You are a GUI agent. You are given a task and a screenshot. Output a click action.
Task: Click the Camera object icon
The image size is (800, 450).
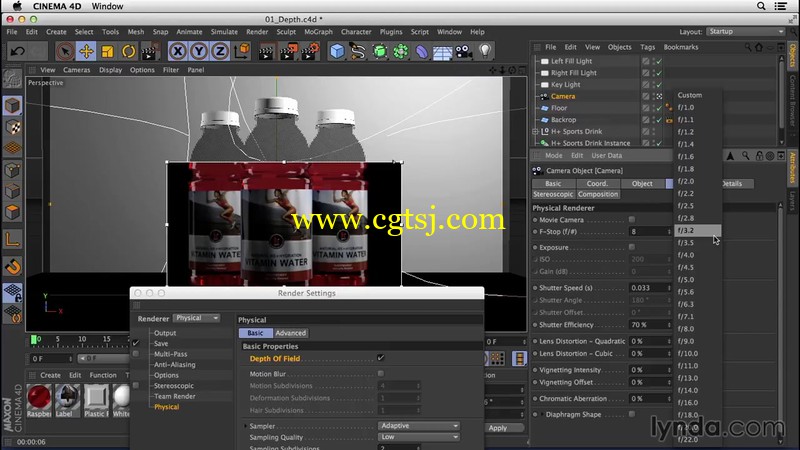(464, 51)
